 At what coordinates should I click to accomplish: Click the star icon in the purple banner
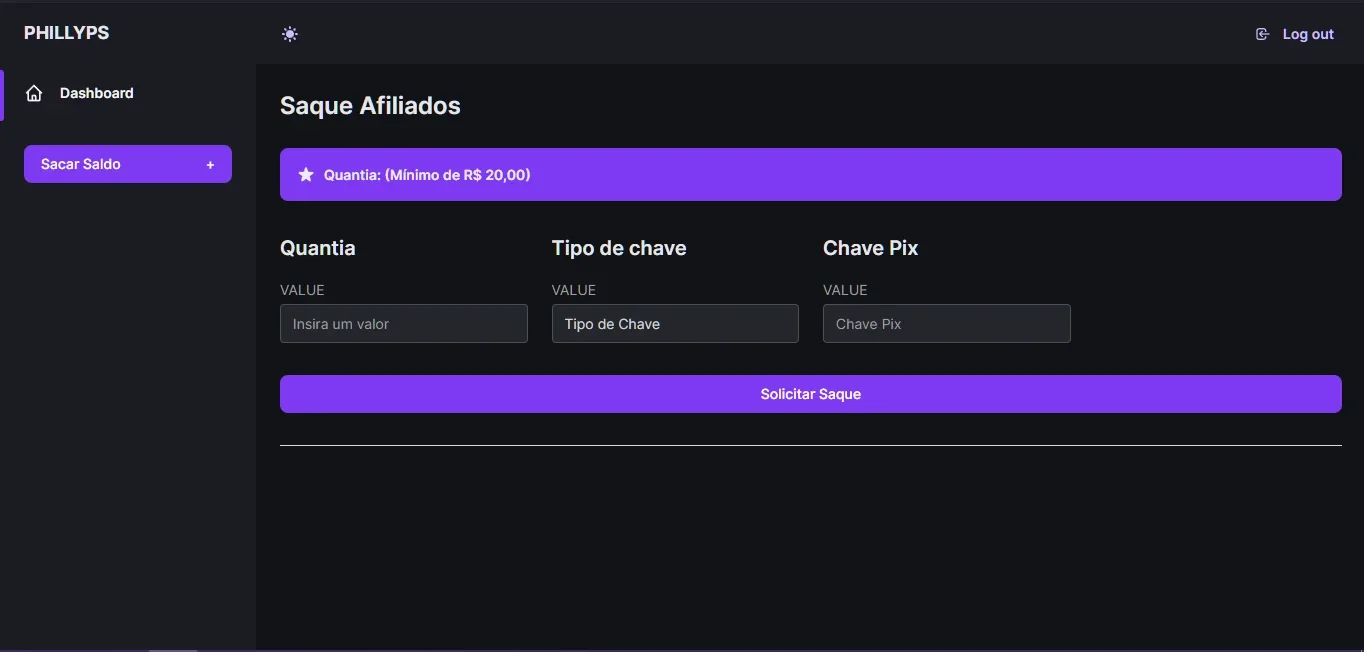pos(306,175)
